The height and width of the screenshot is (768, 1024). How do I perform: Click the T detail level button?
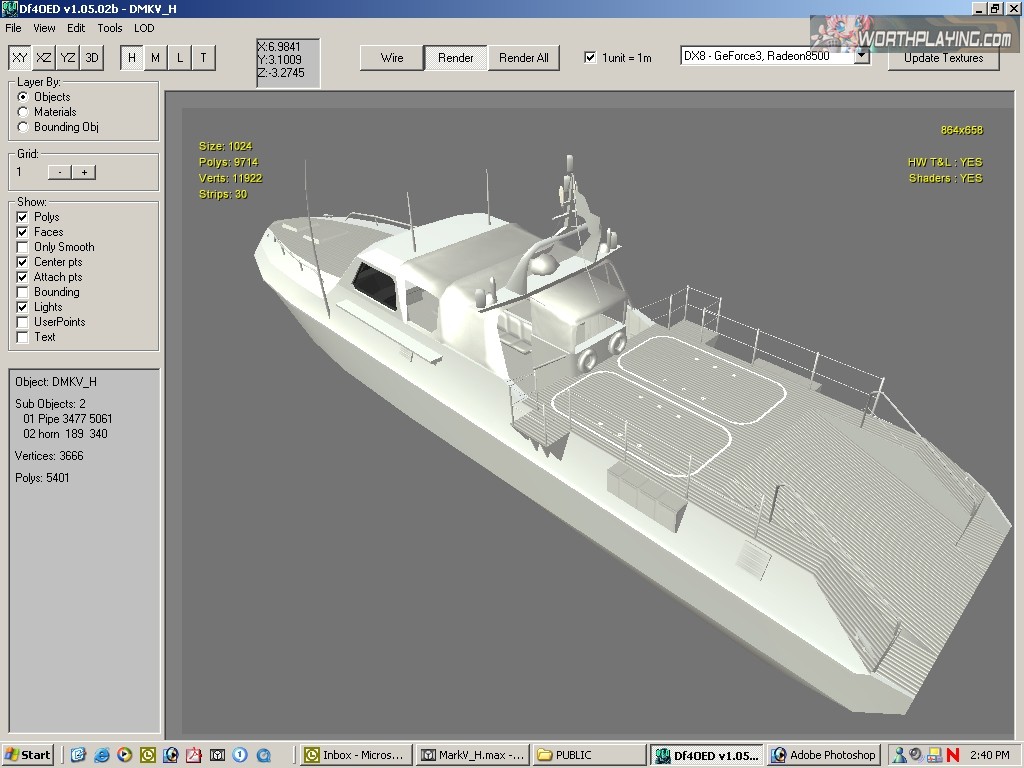(x=203, y=58)
